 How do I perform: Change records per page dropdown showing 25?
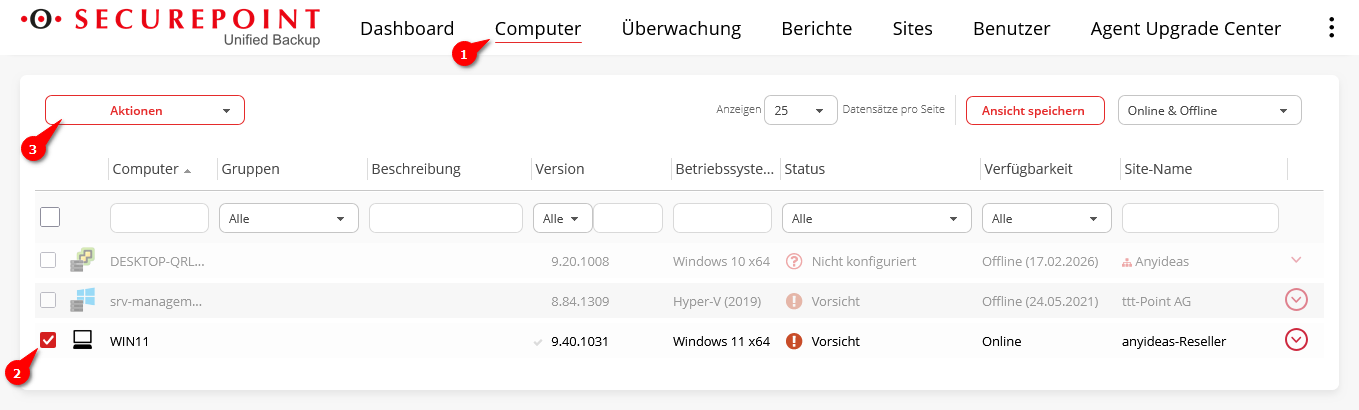(800, 110)
